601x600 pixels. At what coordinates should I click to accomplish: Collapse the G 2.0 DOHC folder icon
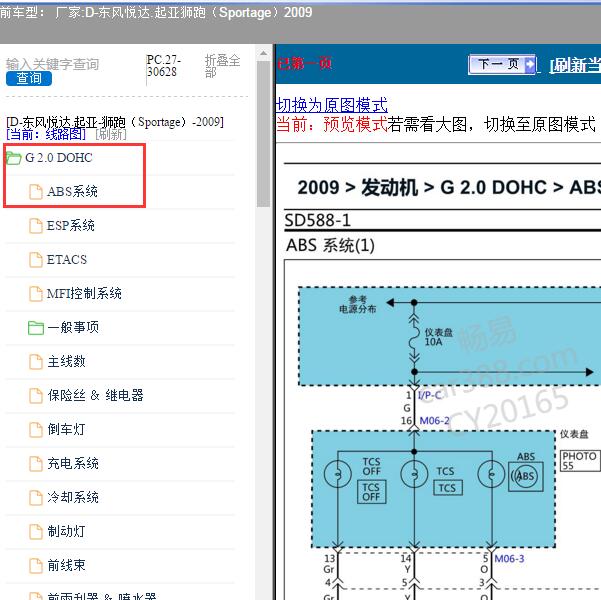tap(13, 158)
